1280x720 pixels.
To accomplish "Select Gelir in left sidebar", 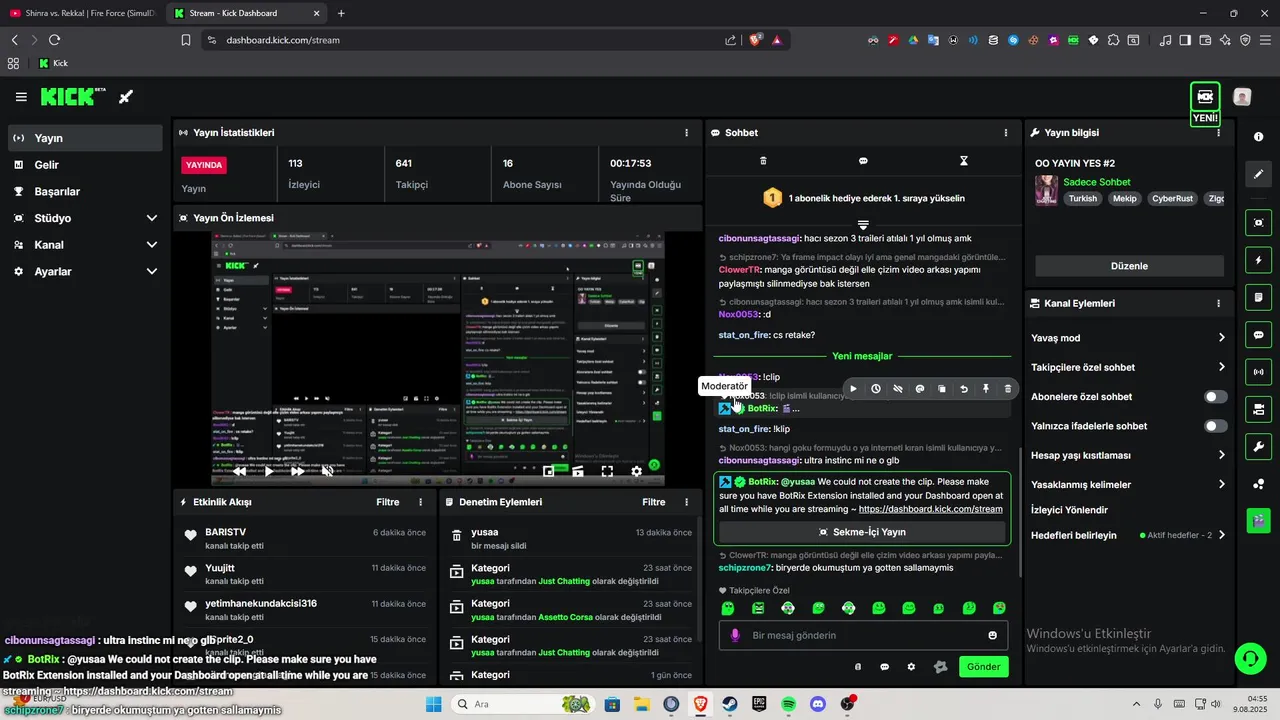I will (85, 165).
